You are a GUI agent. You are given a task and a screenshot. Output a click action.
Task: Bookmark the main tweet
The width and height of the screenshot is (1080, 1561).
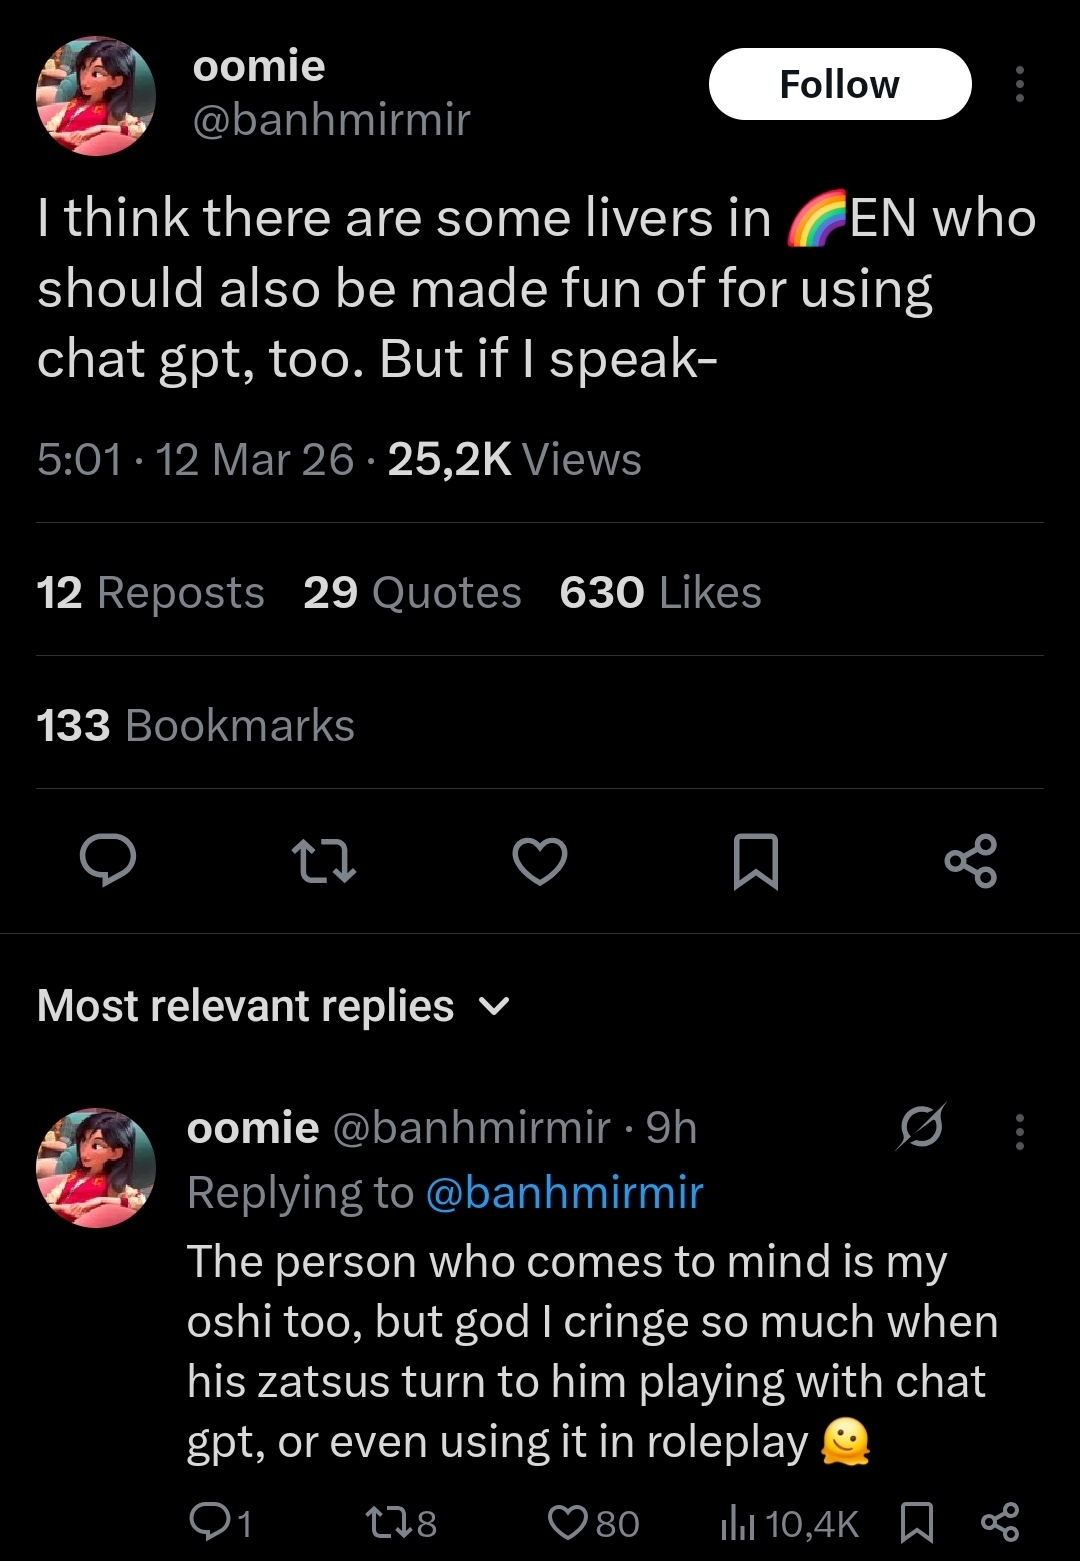pos(755,860)
